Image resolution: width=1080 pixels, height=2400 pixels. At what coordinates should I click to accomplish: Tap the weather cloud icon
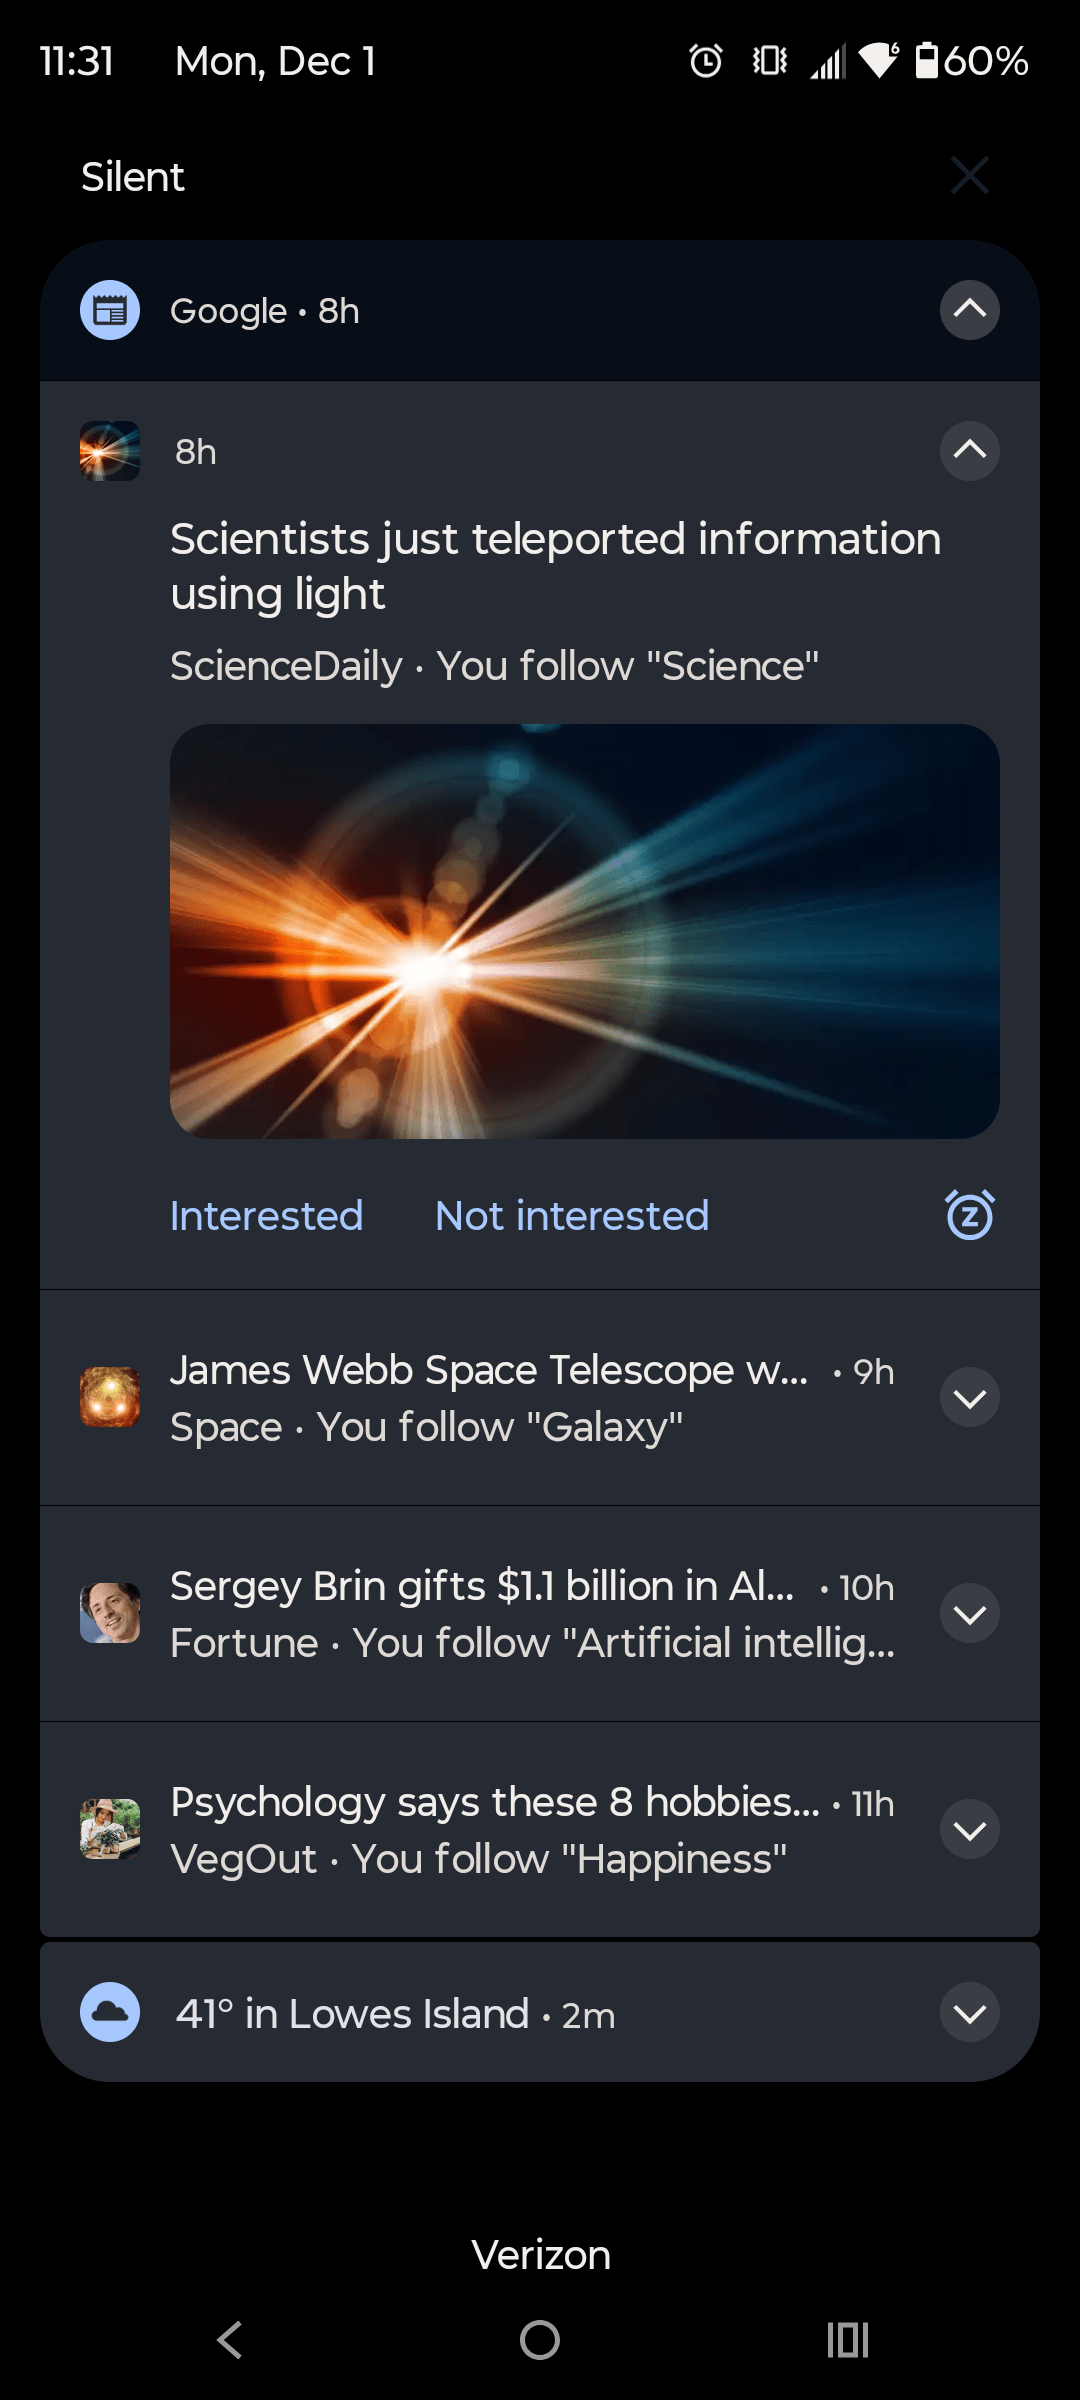click(110, 2012)
